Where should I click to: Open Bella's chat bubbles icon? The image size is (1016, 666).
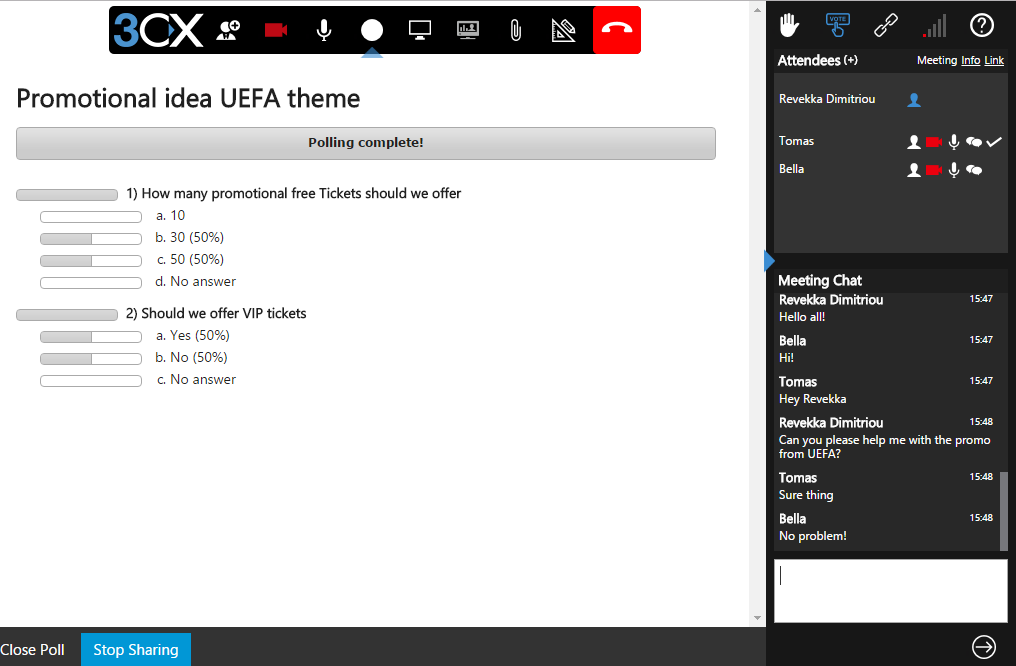[974, 170]
